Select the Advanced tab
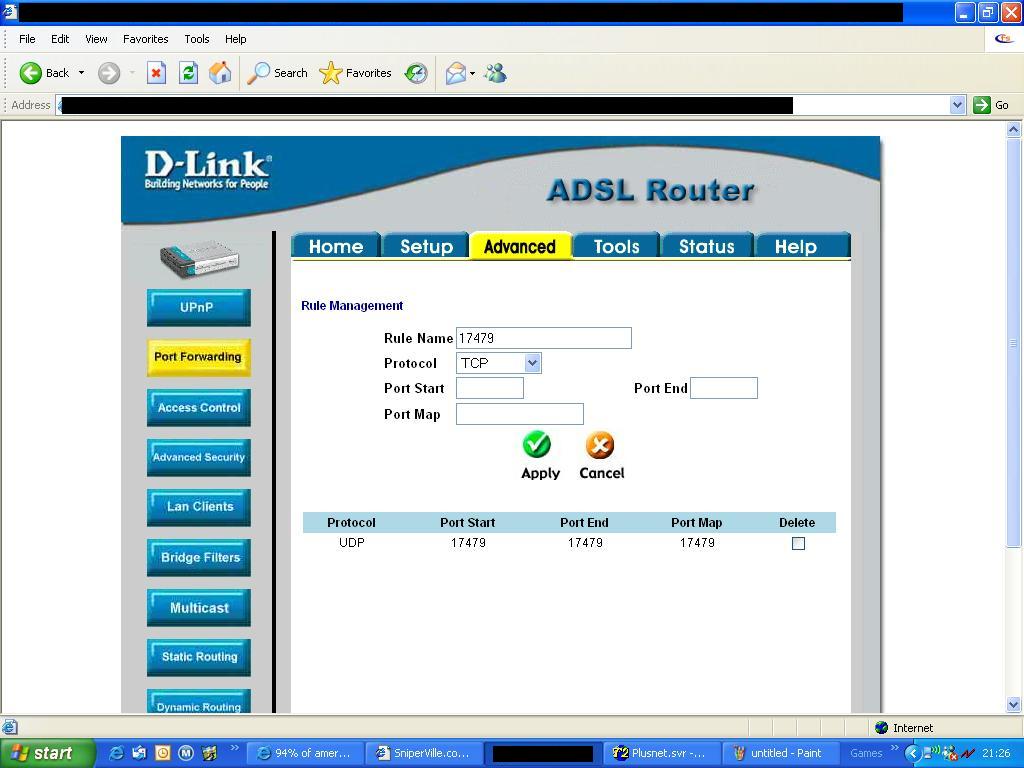 (x=520, y=246)
